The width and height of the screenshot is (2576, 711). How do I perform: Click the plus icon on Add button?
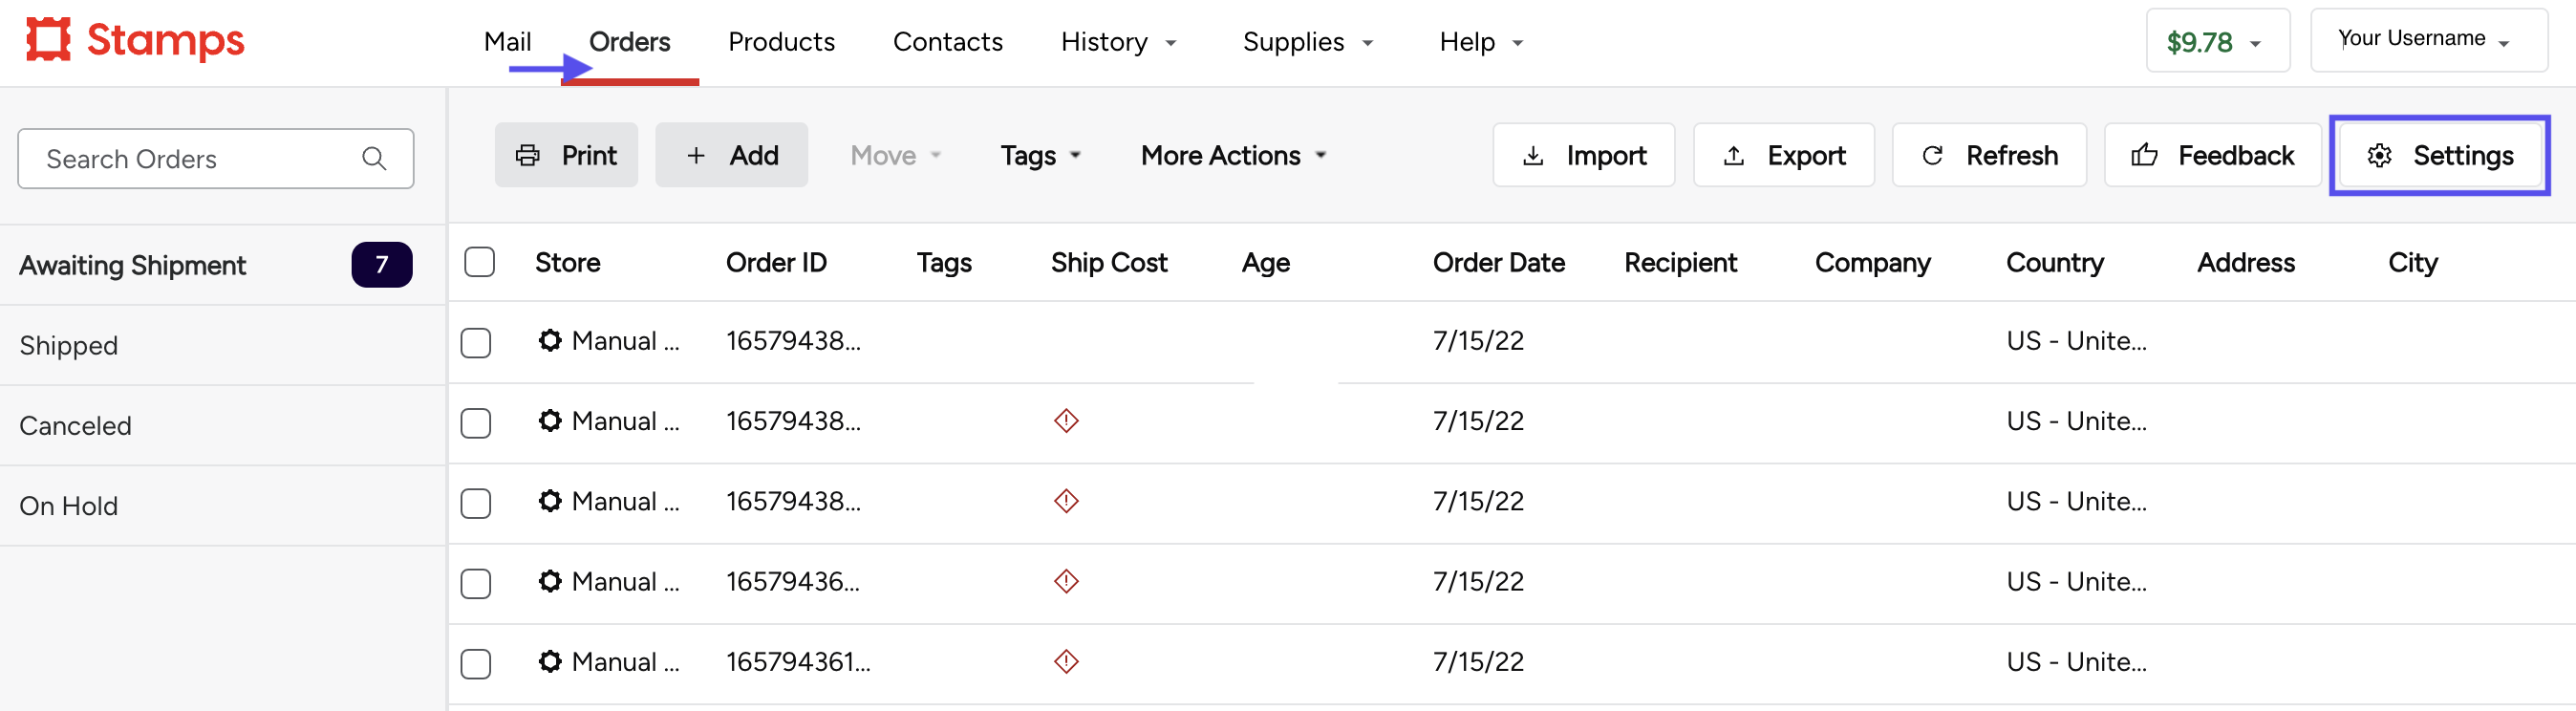point(696,155)
